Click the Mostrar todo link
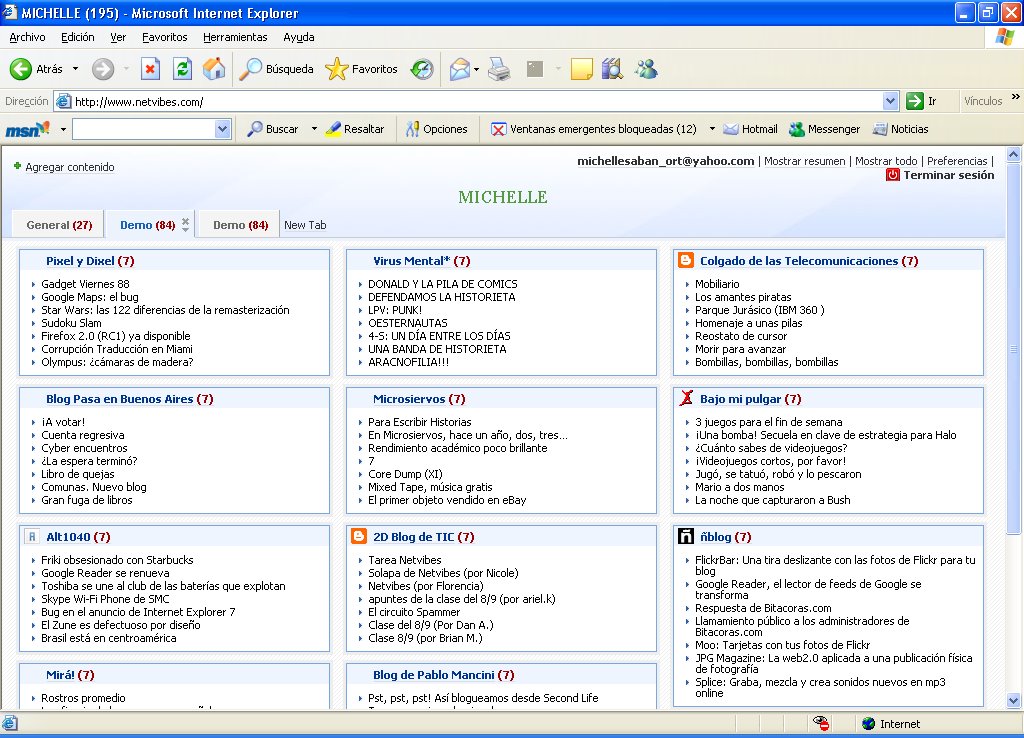Screen dimensions: 1024x738 point(886,161)
